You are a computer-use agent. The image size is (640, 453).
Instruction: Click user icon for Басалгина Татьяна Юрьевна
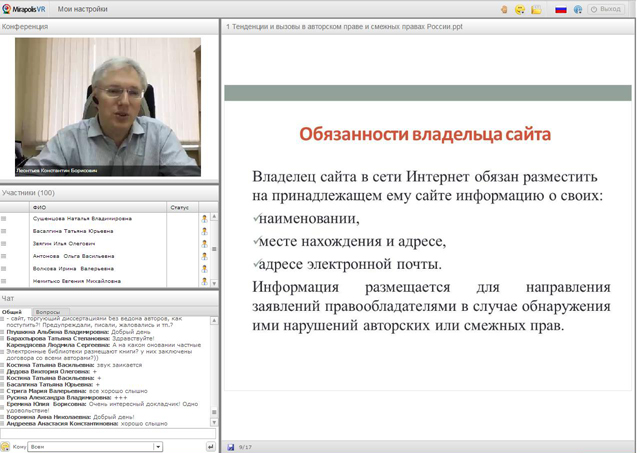[x=204, y=231]
